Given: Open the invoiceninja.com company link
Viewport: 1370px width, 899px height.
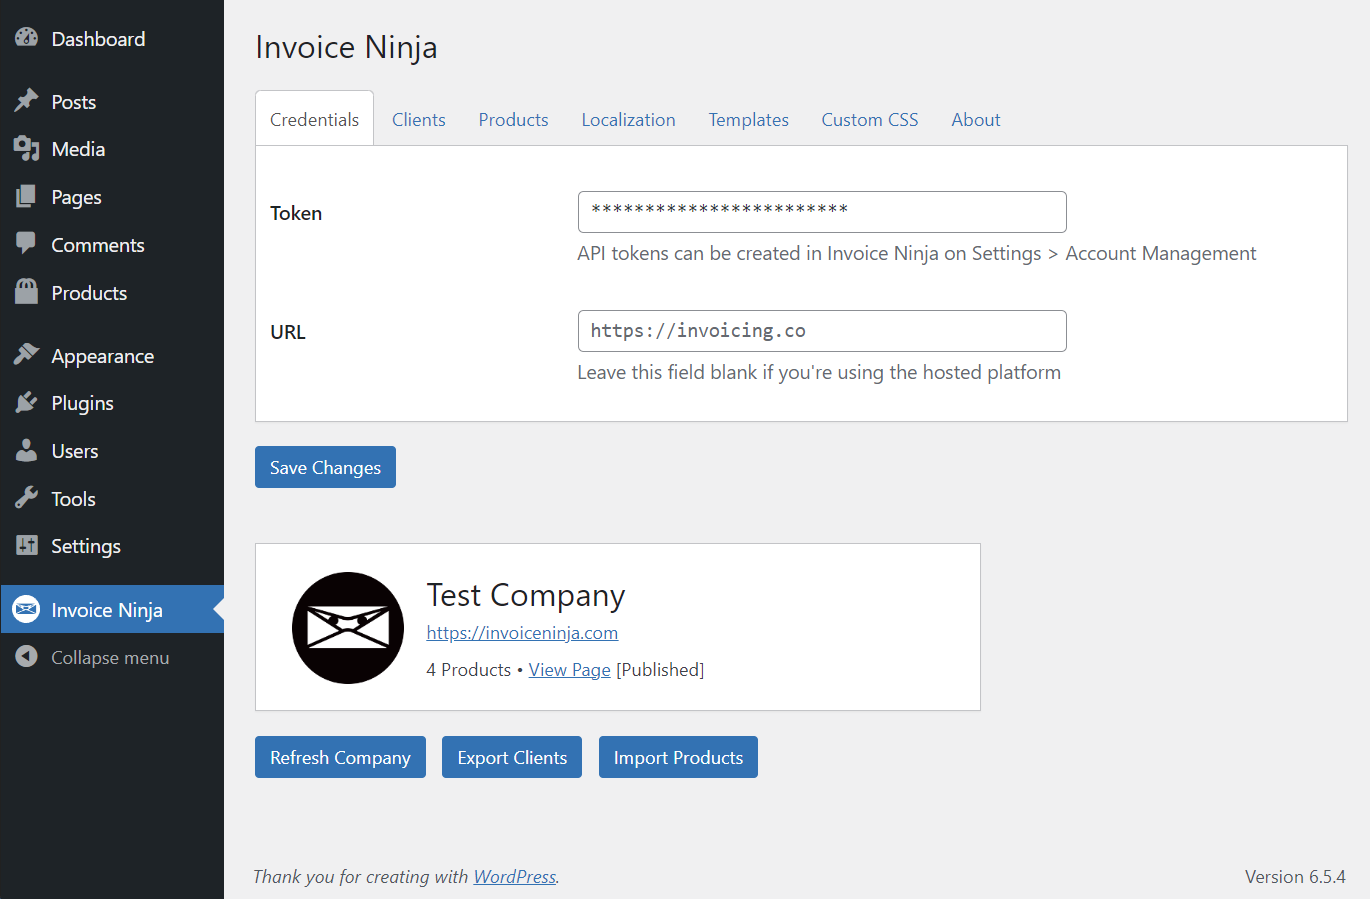Looking at the screenshot, I should click(x=522, y=632).
